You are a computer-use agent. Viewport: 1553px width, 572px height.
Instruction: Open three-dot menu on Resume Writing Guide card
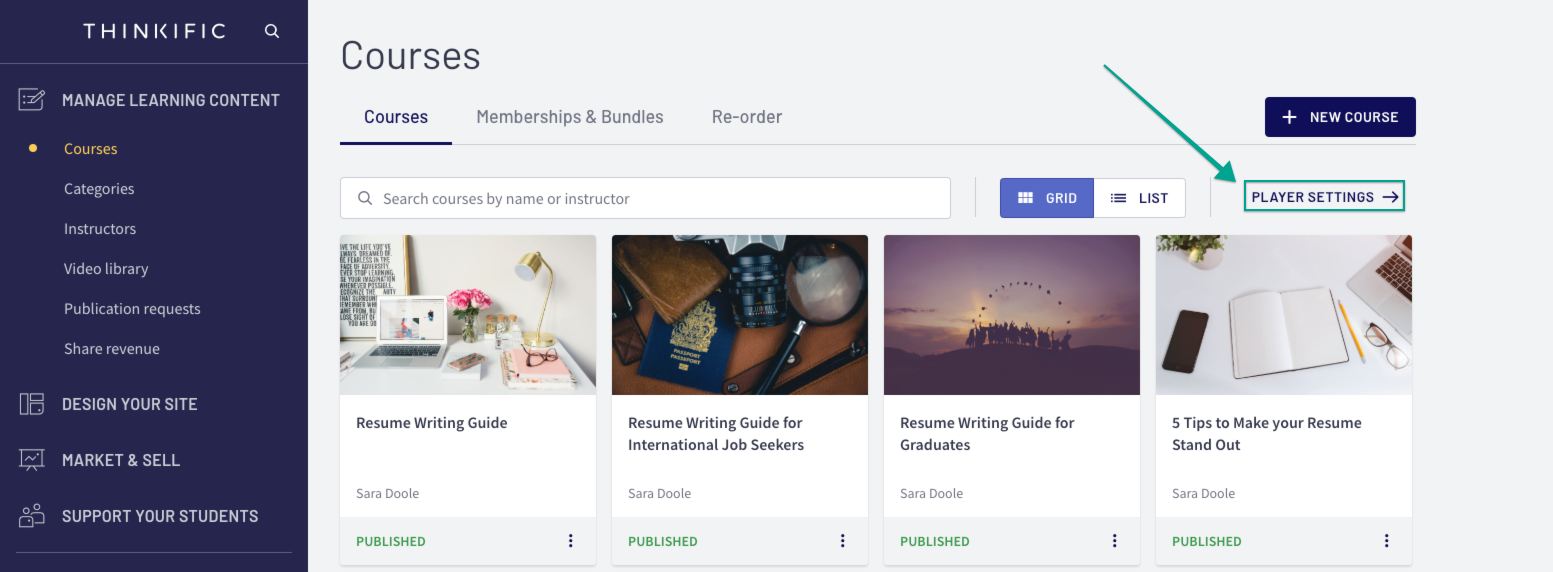(x=571, y=541)
